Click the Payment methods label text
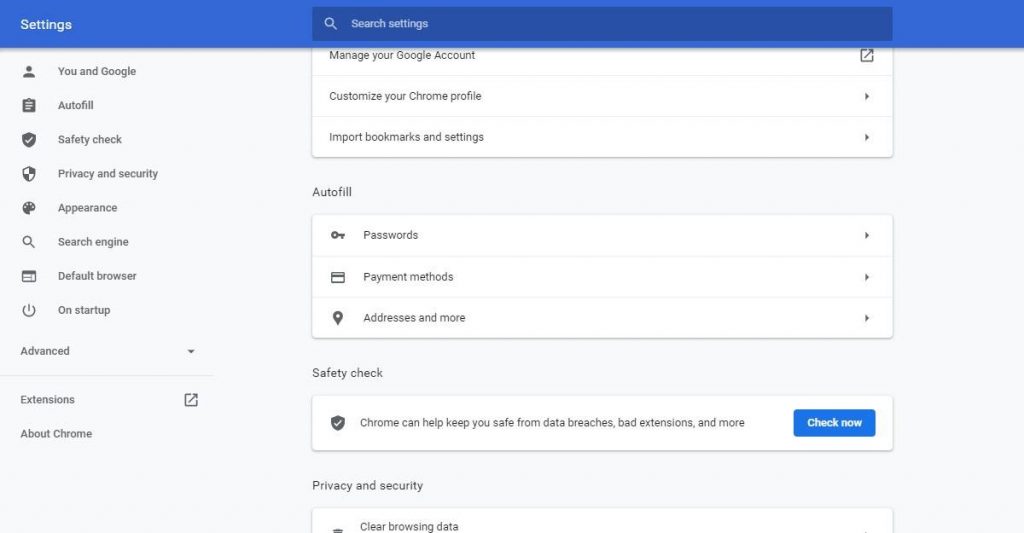 click(408, 277)
